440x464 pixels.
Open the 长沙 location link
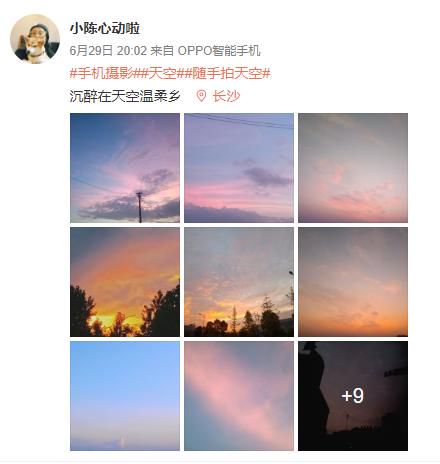click(x=226, y=96)
